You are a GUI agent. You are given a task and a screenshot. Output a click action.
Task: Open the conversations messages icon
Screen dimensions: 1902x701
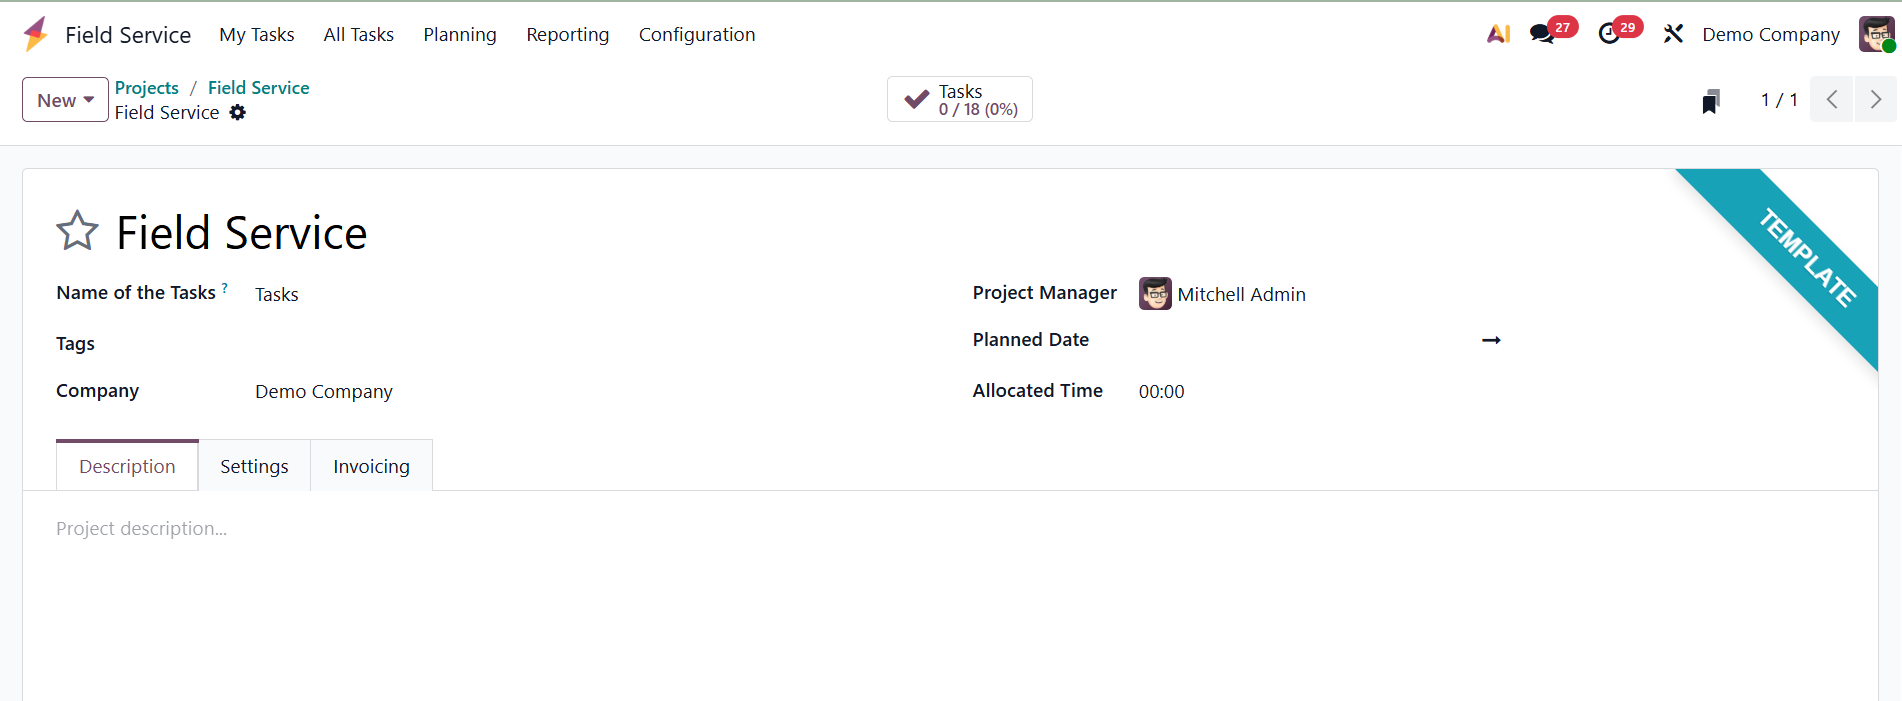(x=1542, y=34)
